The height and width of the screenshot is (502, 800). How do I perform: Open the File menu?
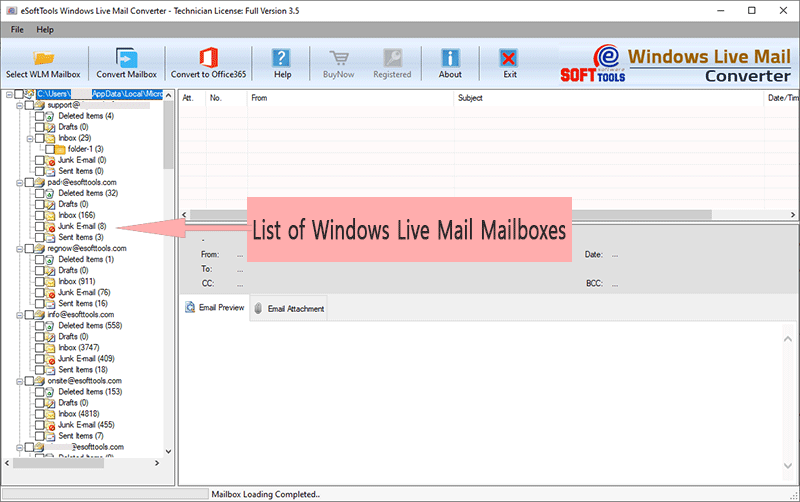tap(17, 30)
